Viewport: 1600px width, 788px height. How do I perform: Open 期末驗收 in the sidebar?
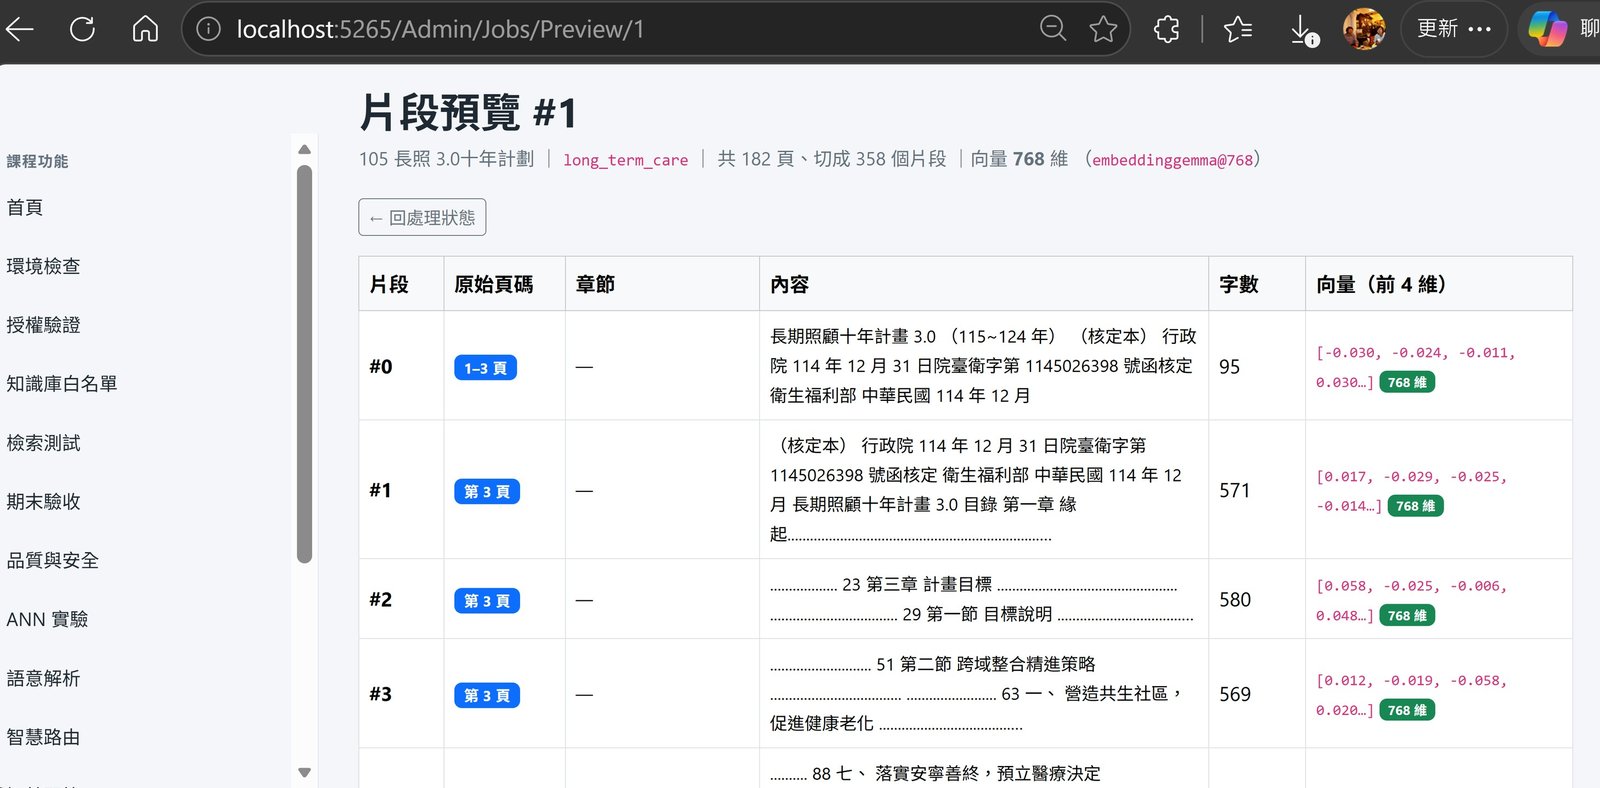pyautogui.click(x=43, y=502)
